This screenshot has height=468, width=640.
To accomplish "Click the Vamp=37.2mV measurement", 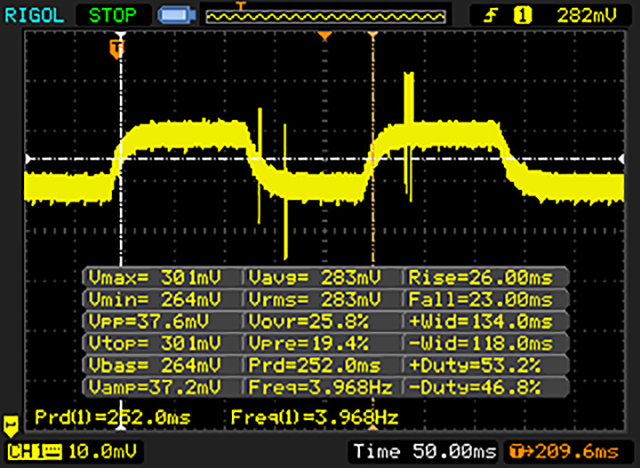I will coord(155,387).
